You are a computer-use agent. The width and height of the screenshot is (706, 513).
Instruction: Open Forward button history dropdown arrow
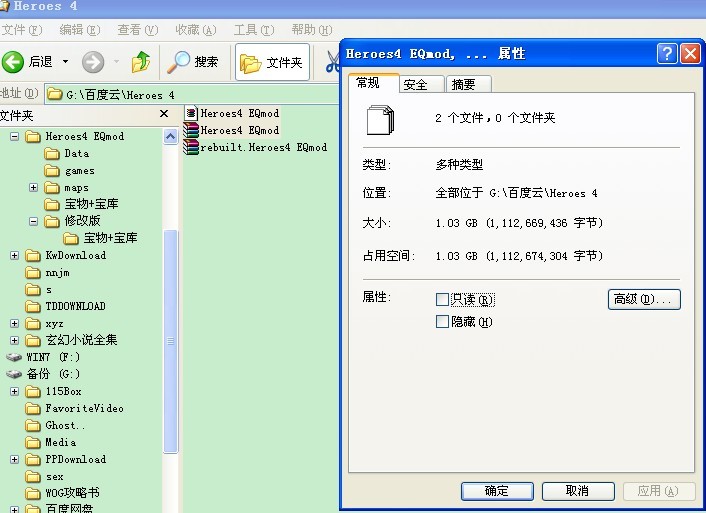pos(116,61)
